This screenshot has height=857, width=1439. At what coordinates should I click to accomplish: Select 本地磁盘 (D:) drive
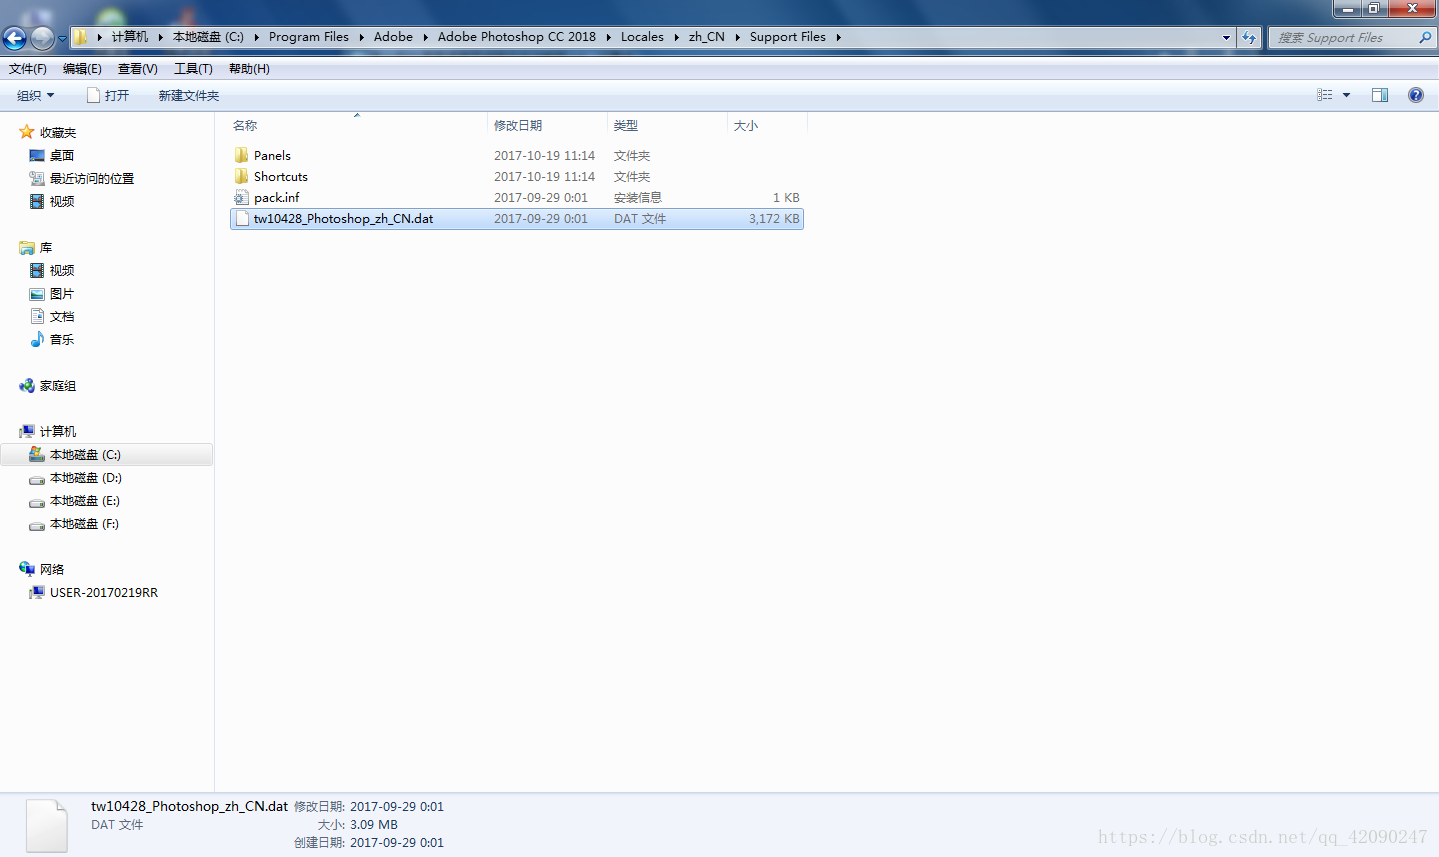86,477
